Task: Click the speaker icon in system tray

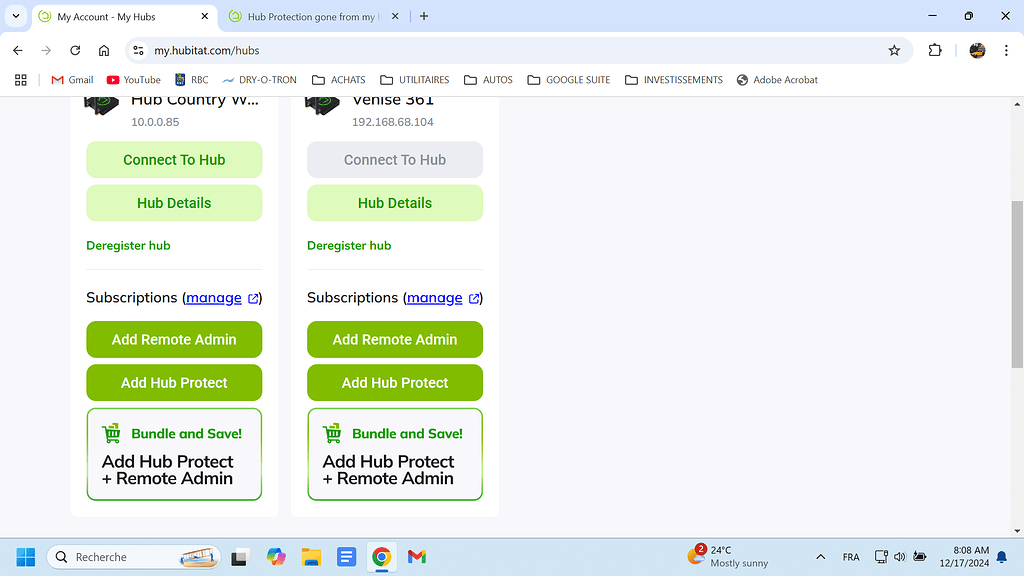Action: [899, 556]
